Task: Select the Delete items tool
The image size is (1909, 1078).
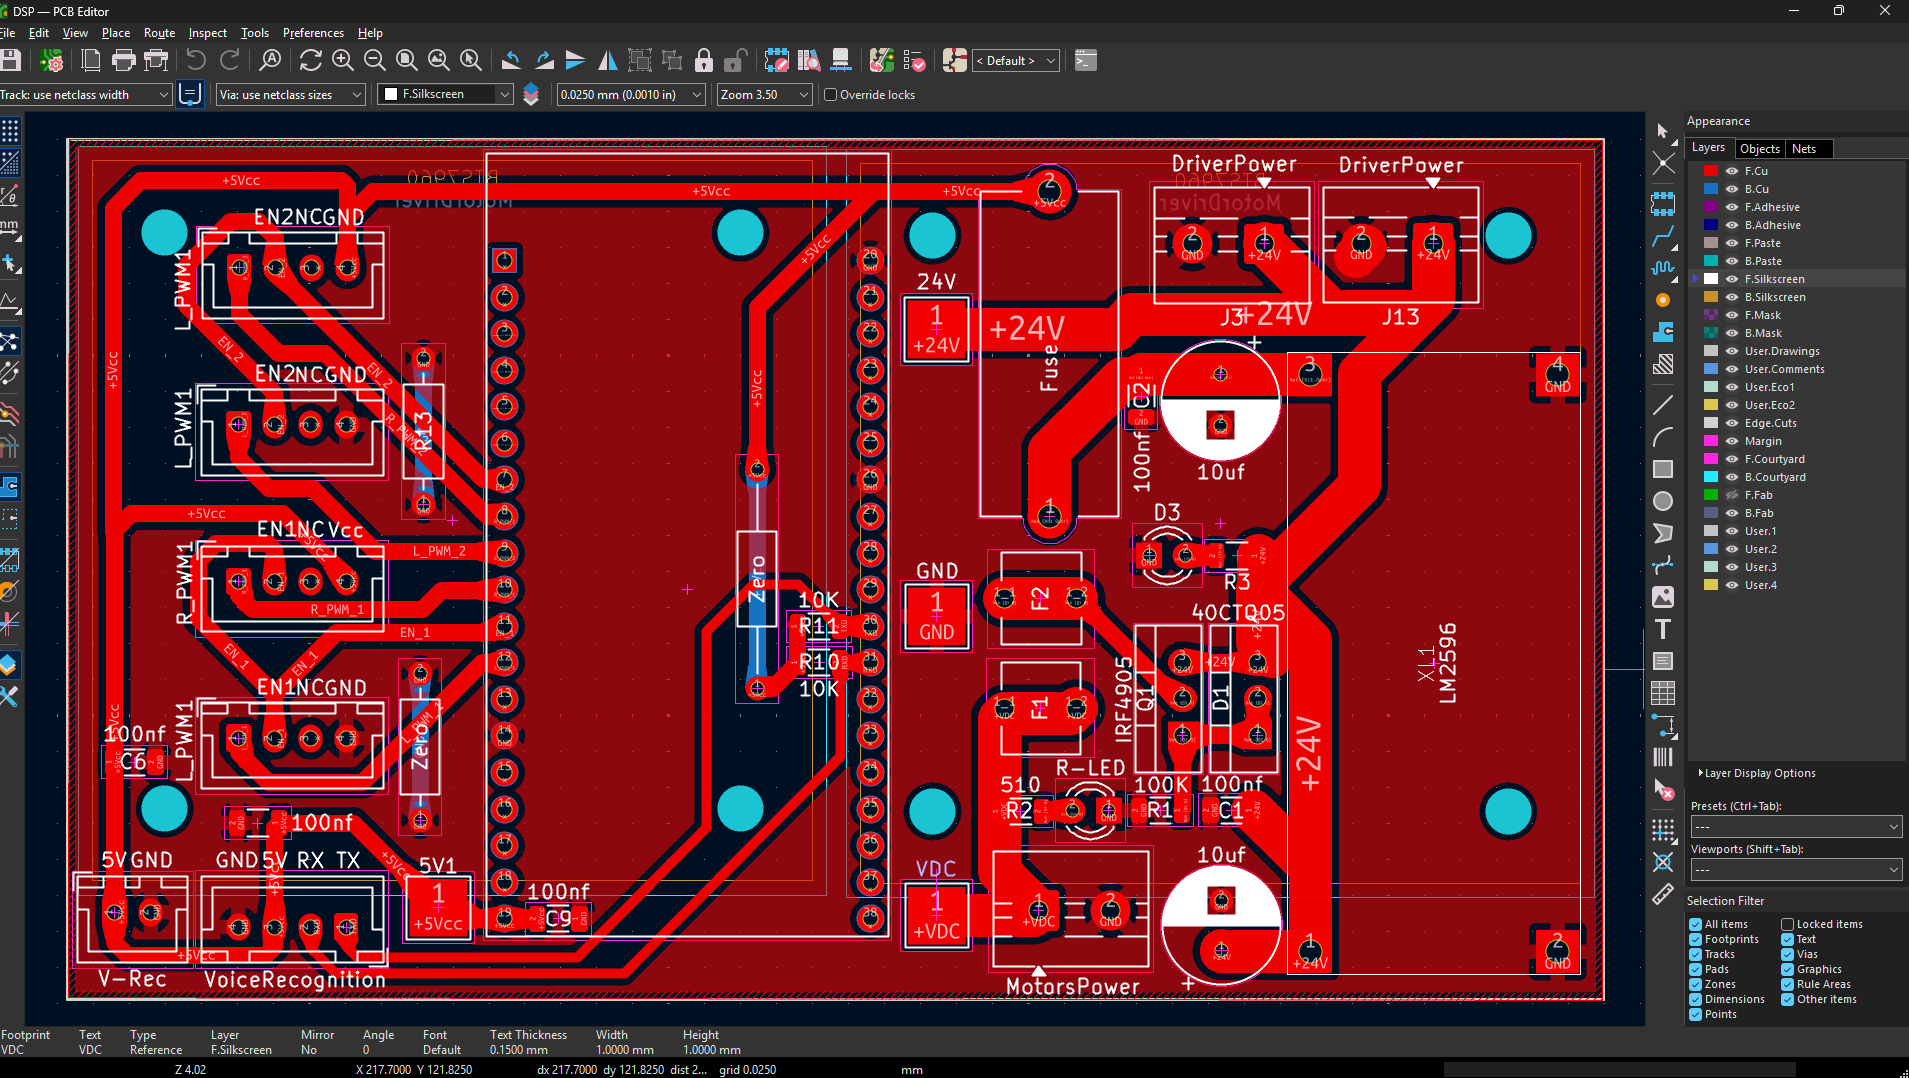Action: click(x=1663, y=790)
